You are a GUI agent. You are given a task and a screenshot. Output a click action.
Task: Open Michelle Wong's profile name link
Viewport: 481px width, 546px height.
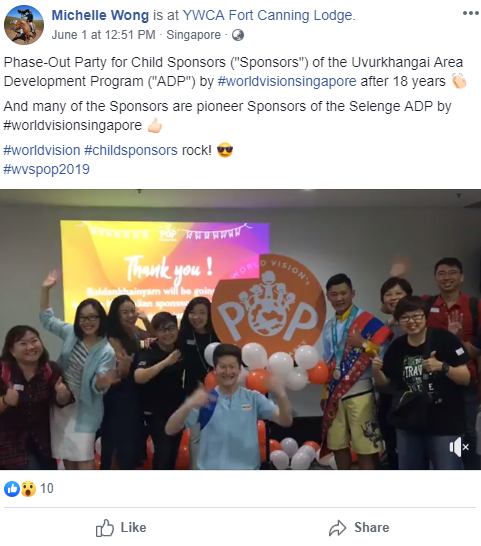pyautogui.click(x=100, y=15)
